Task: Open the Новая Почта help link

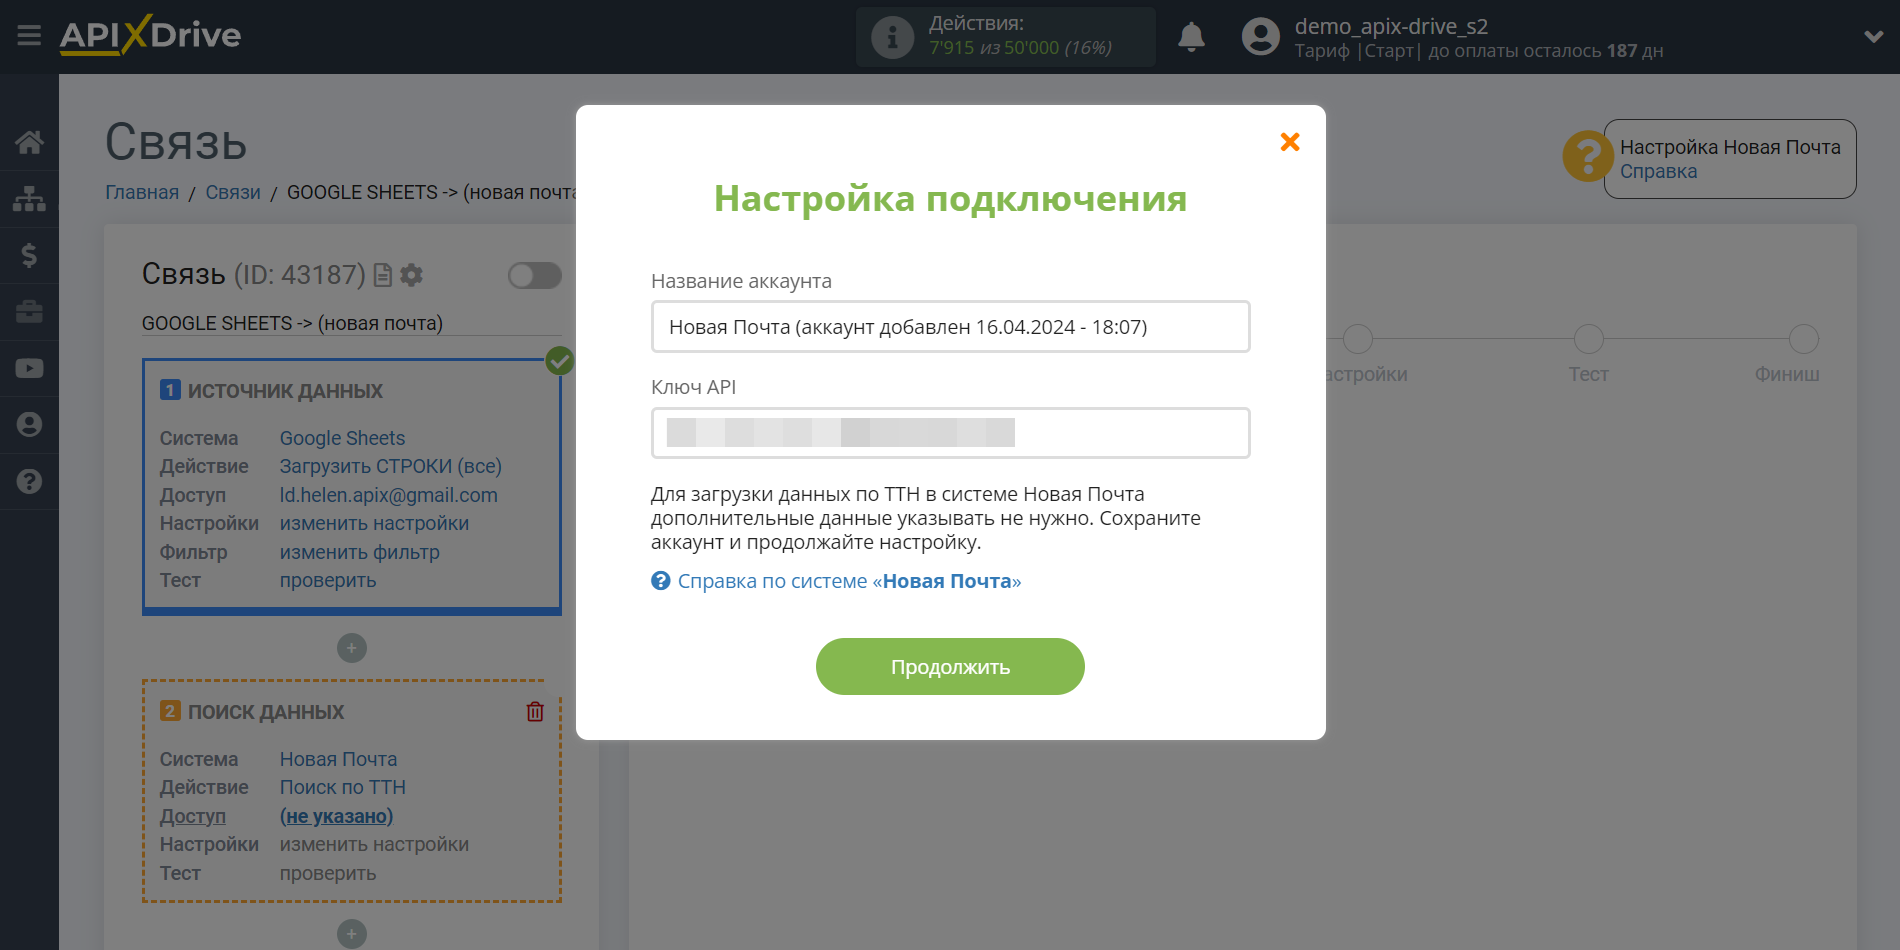Action: click(x=848, y=581)
